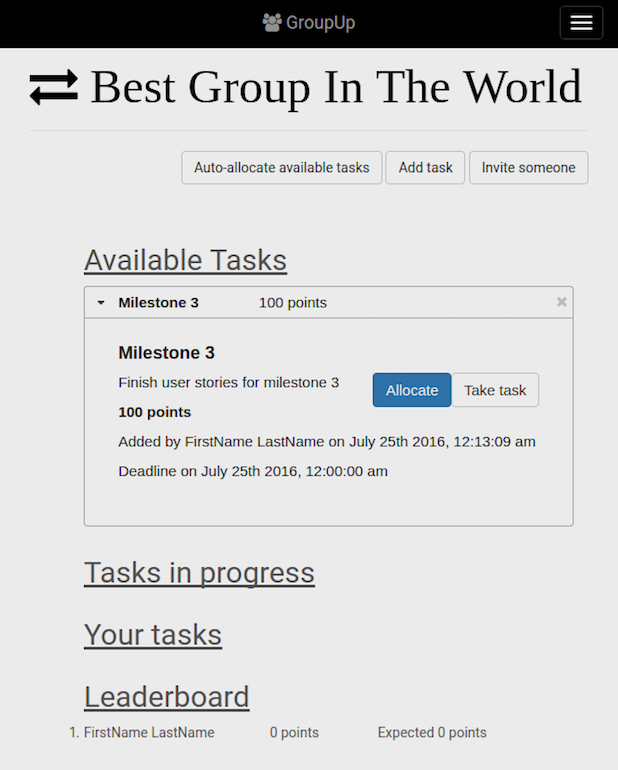Delete Milestone 3 task with X icon
Viewport: 618px width, 770px height.
coord(562,302)
